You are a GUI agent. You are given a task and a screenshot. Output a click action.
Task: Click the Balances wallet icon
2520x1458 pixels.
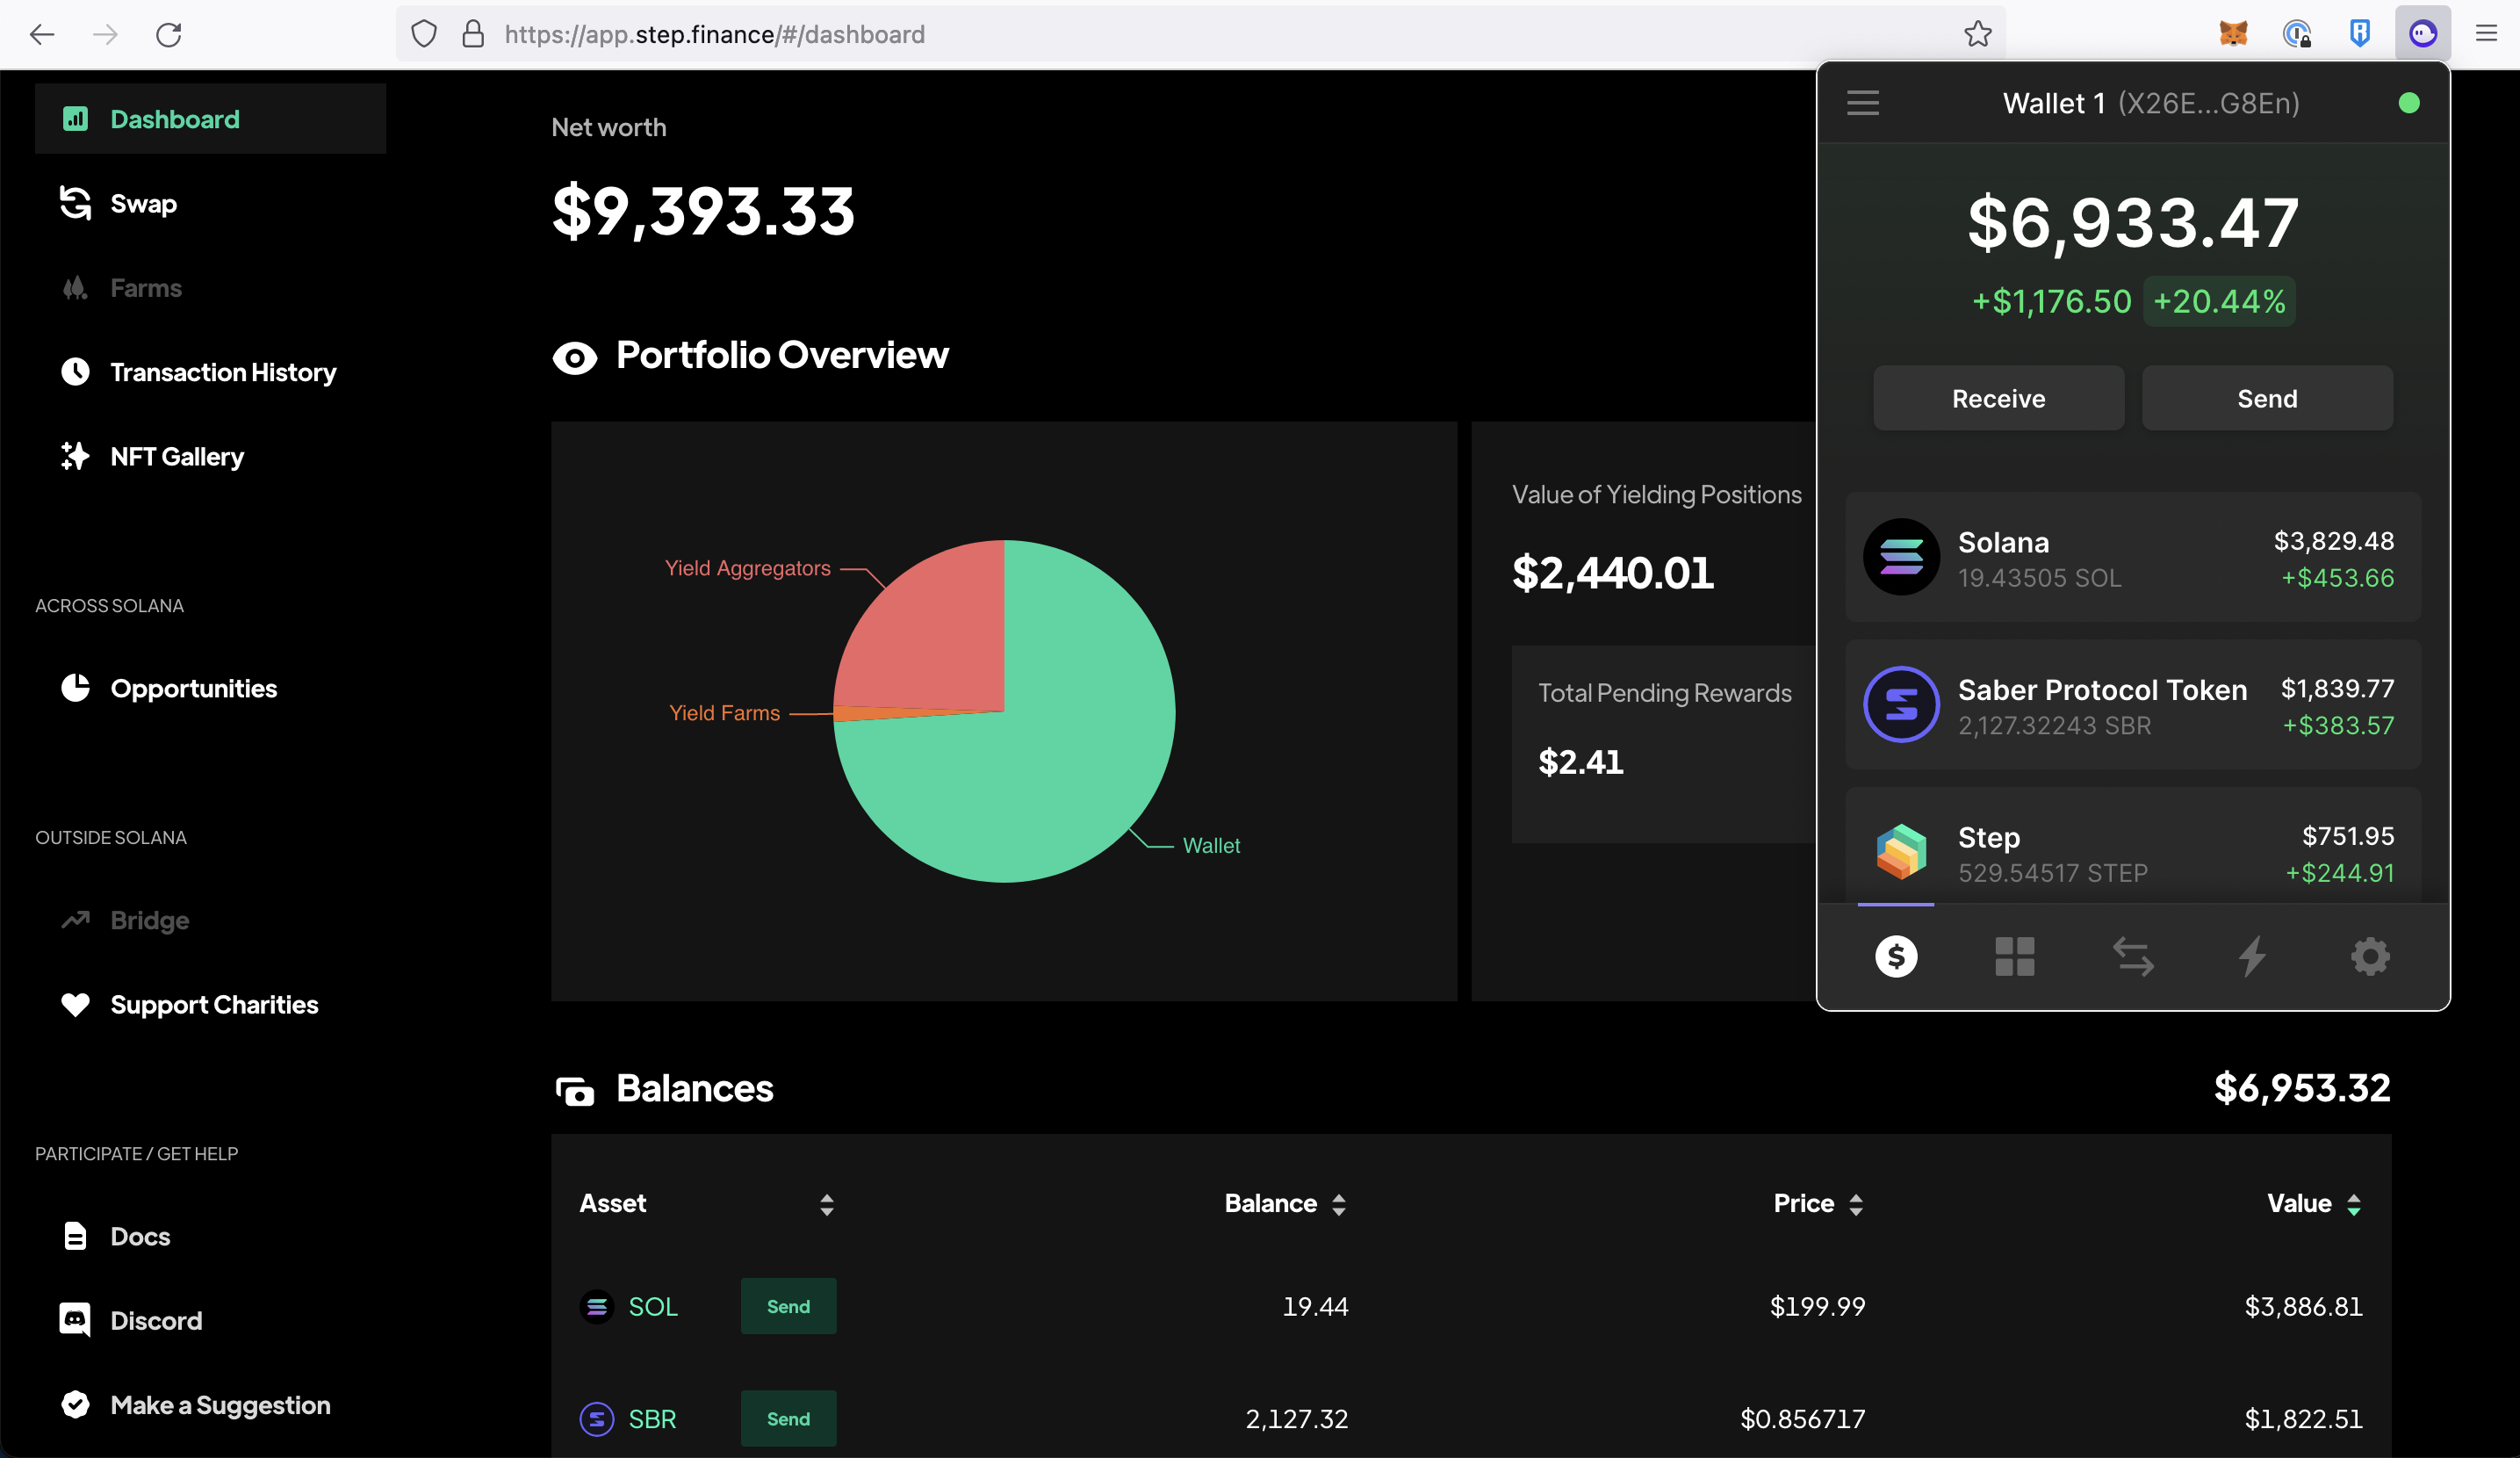pyautogui.click(x=575, y=1090)
